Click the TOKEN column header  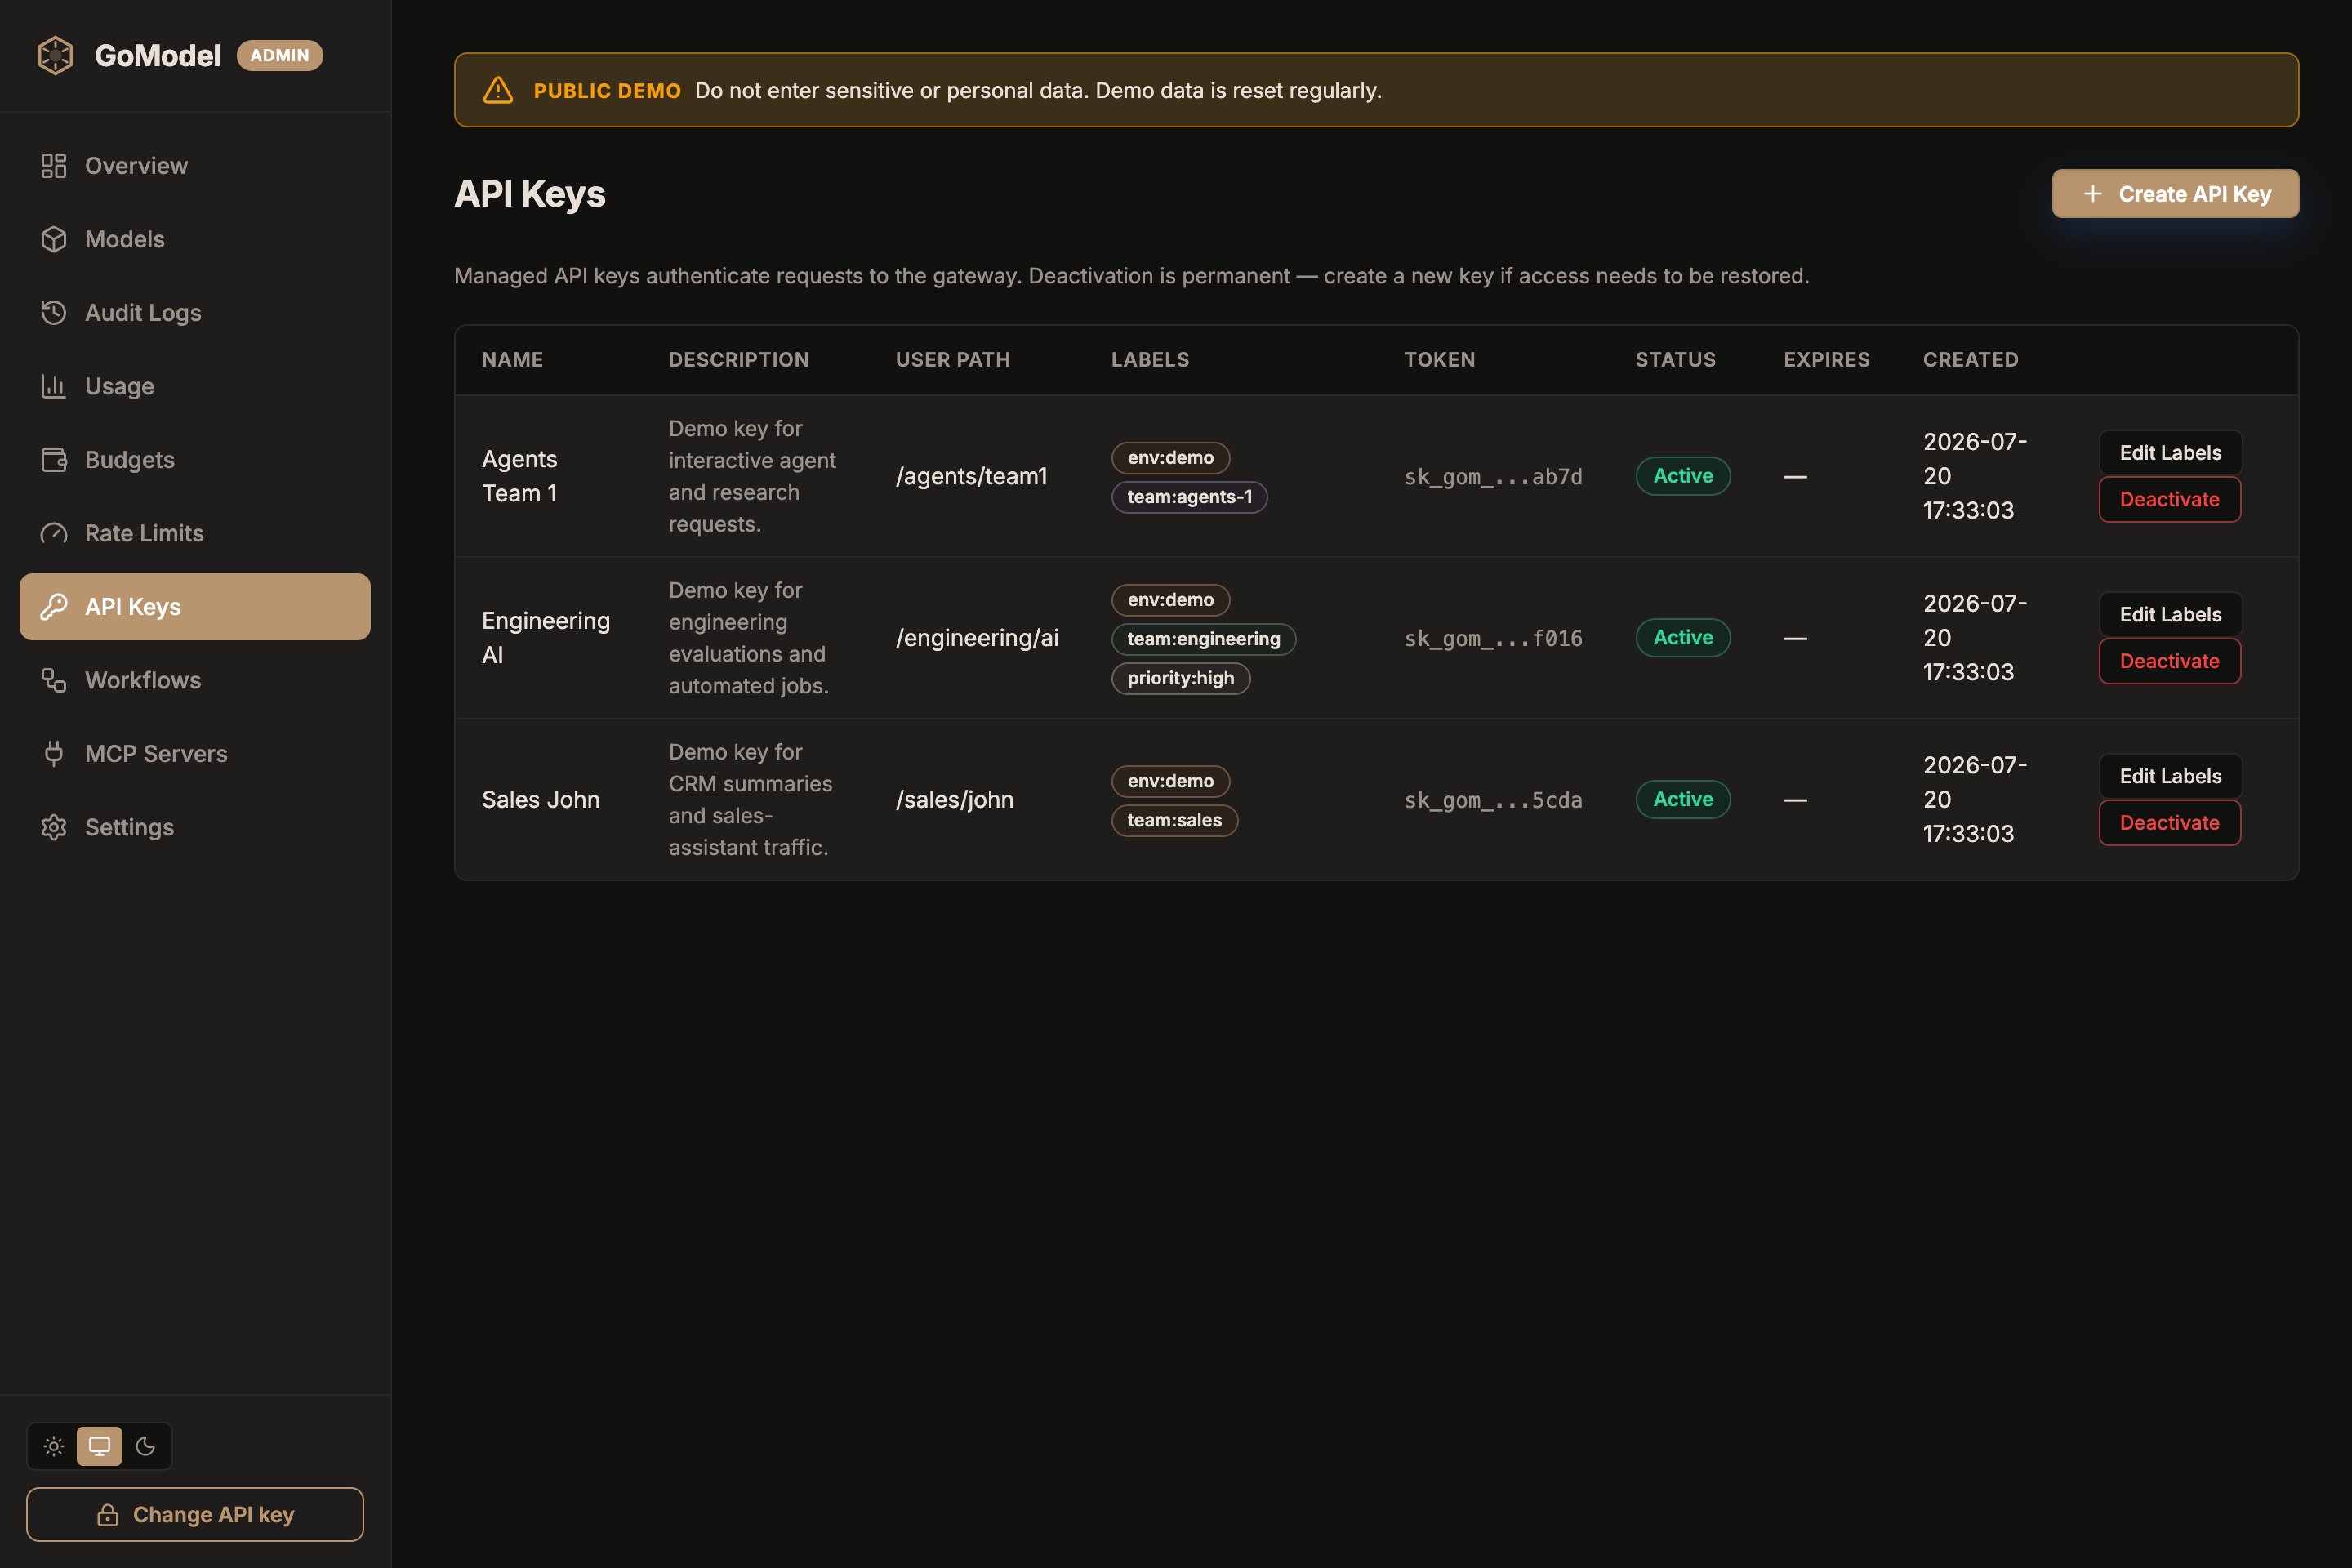tap(1439, 359)
